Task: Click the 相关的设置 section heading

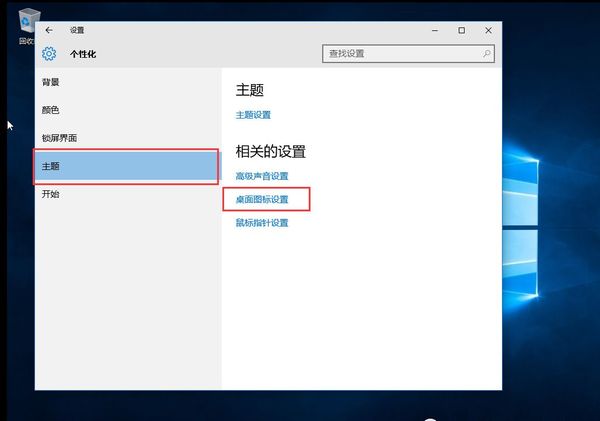Action: click(270, 152)
